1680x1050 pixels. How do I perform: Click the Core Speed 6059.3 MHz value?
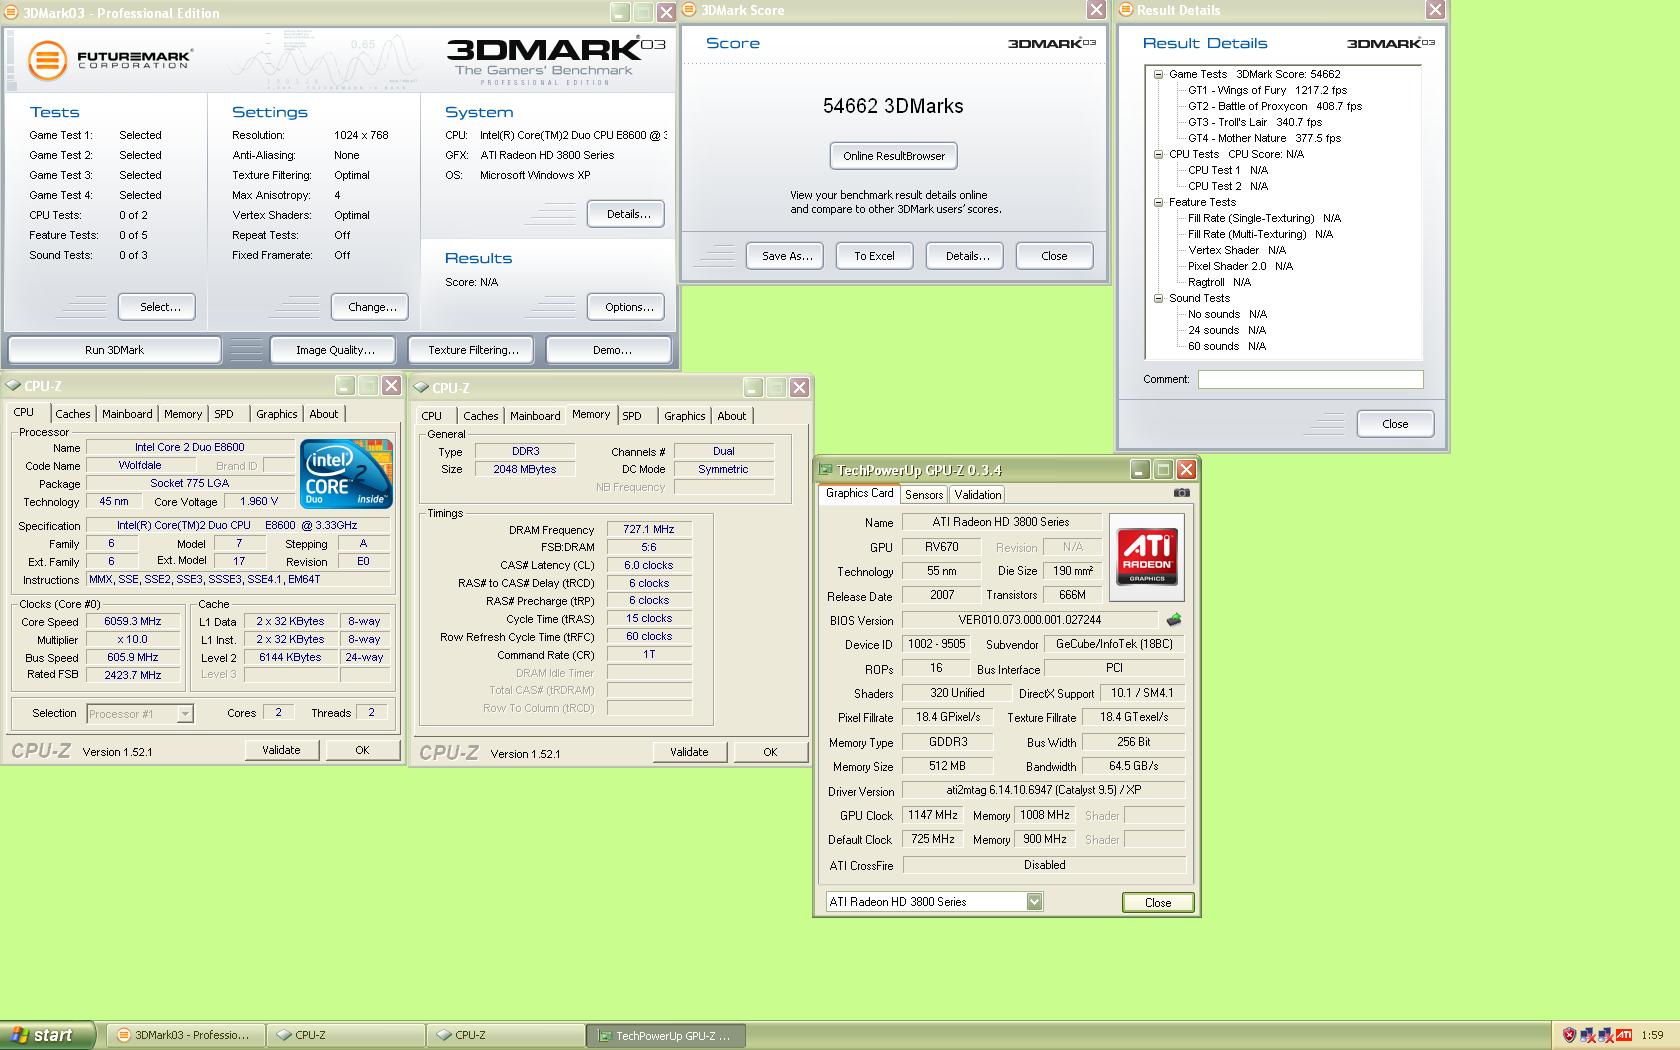pos(133,621)
